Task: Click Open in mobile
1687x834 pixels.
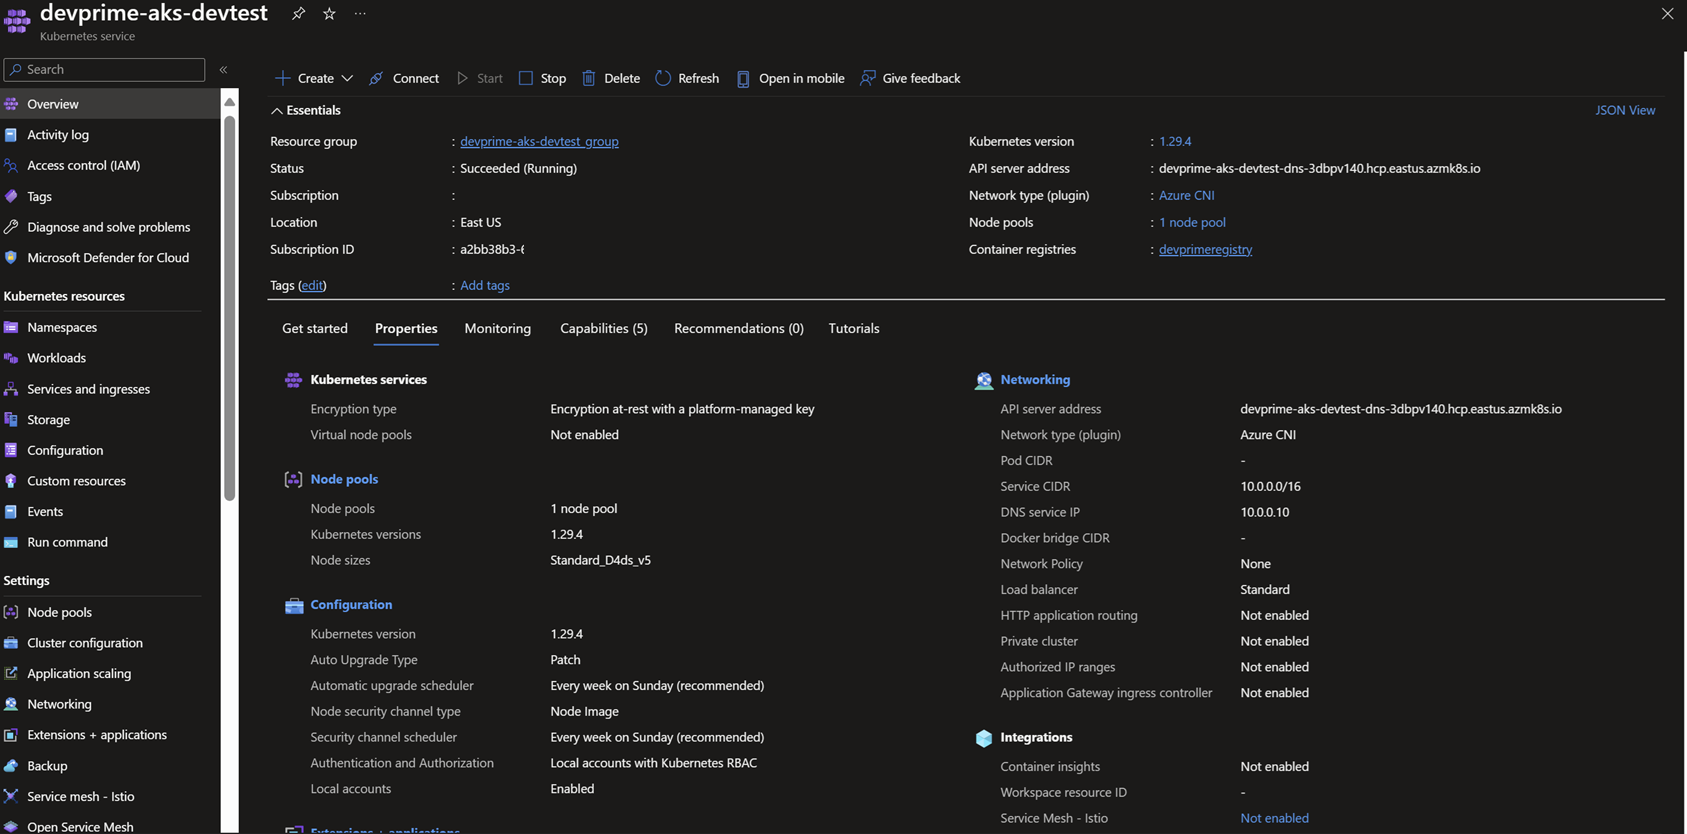Action: click(x=790, y=78)
